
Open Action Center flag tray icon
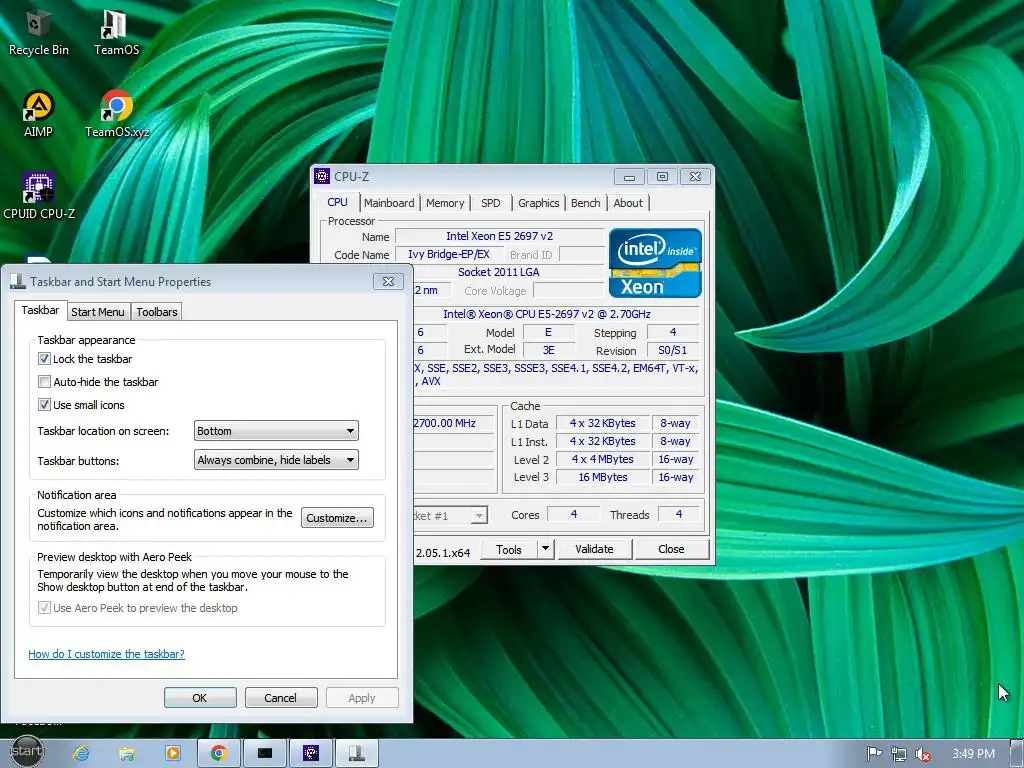click(874, 754)
